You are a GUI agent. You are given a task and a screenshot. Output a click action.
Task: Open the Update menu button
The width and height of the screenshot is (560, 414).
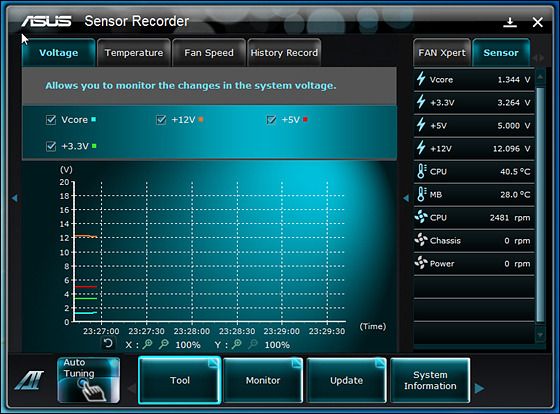pyautogui.click(x=346, y=380)
